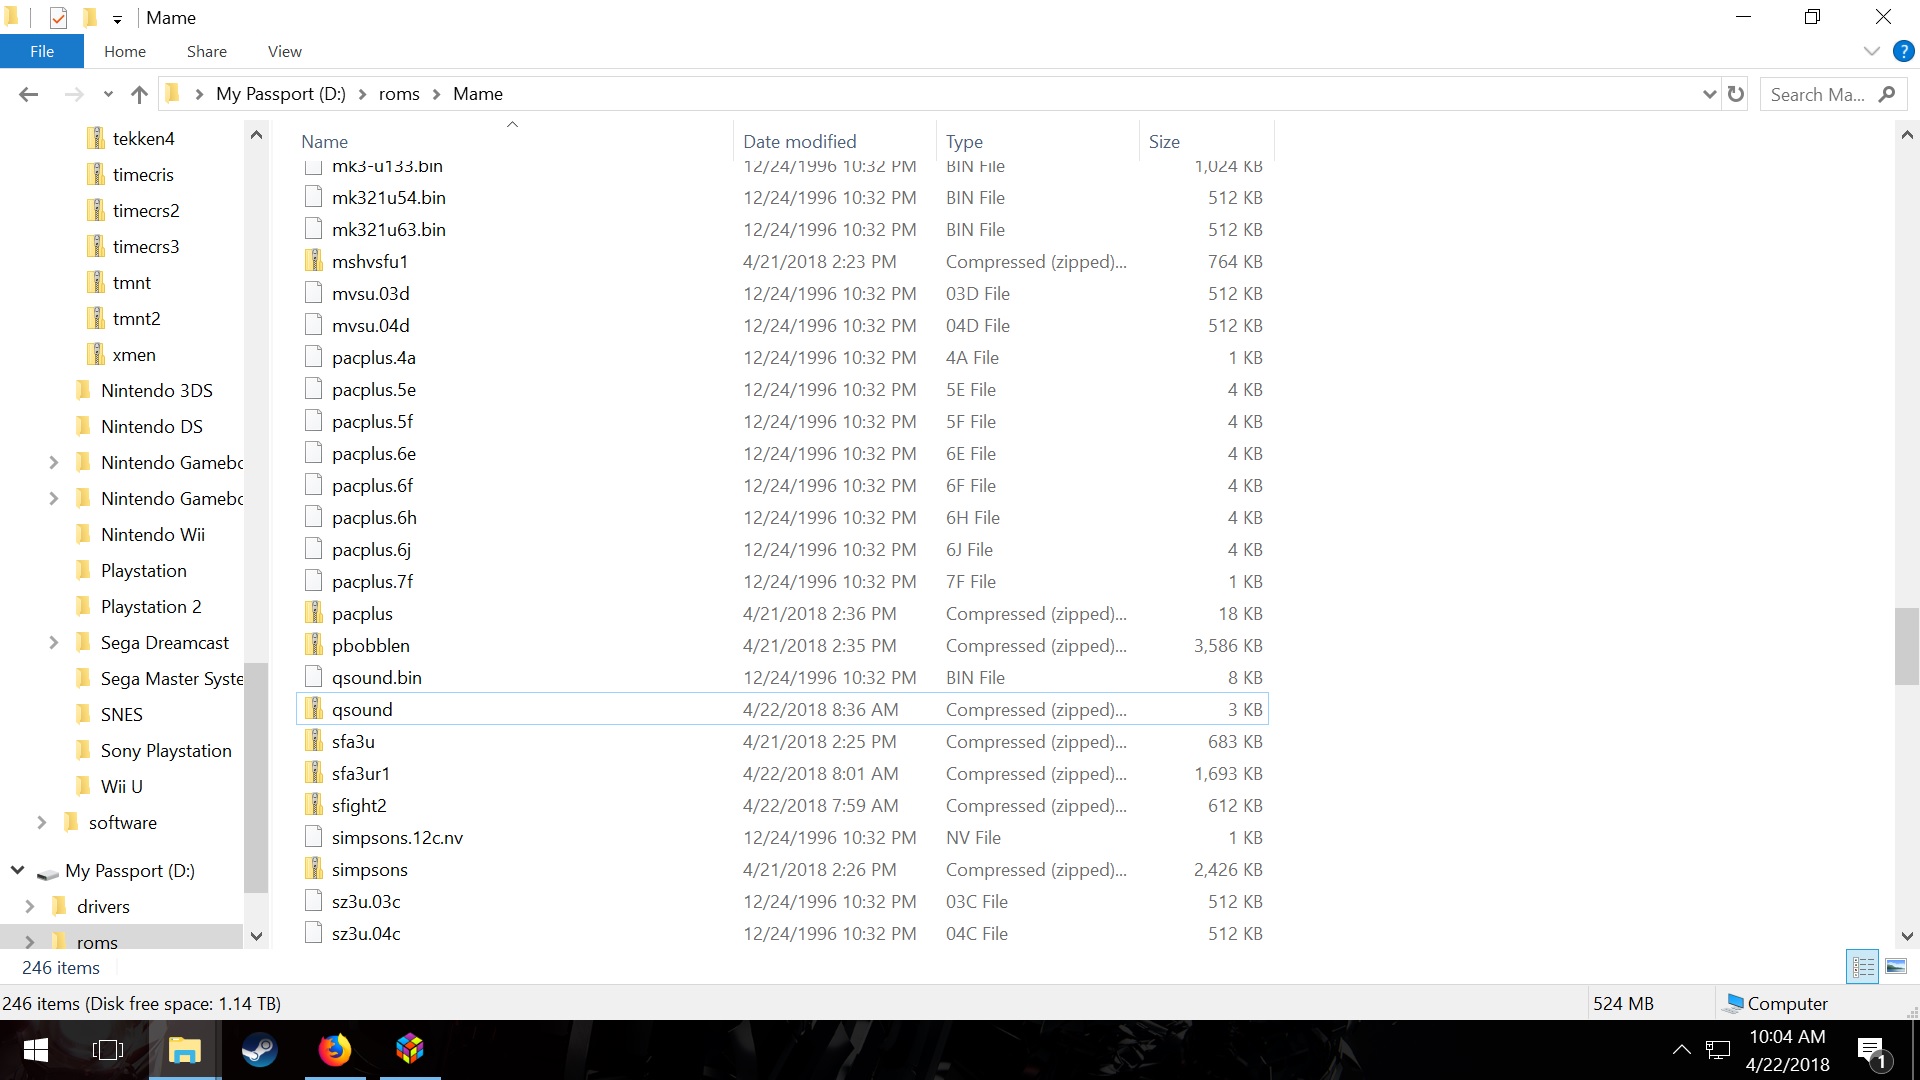This screenshot has width=1920, height=1080.
Task: Click the roms breadcrumb in address bar
Action: [399, 94]
